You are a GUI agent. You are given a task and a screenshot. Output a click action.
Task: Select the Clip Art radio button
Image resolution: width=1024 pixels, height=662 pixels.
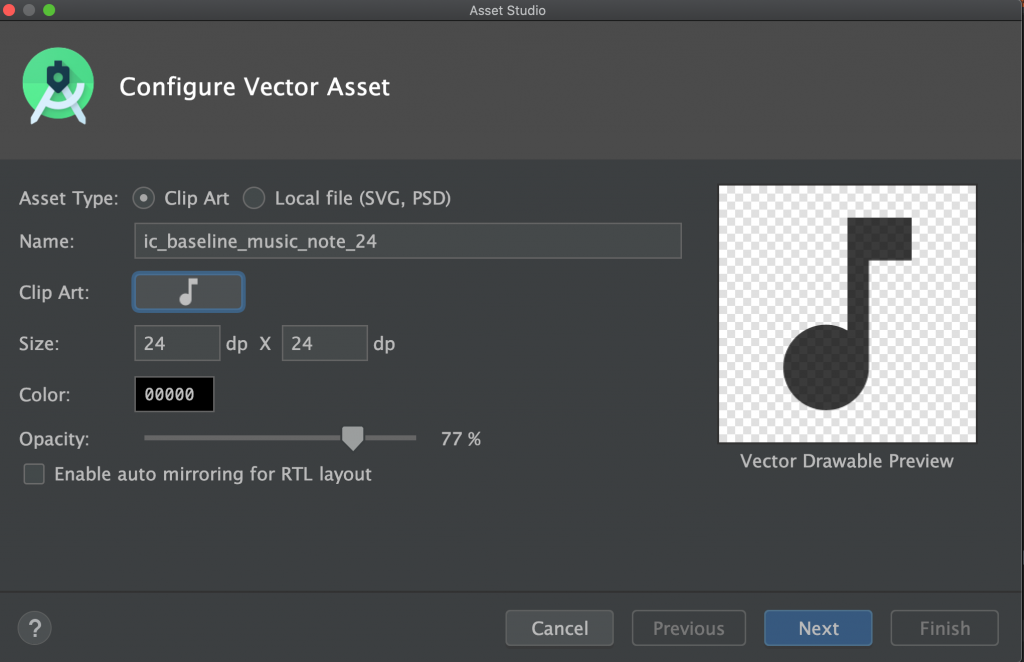point(144,198)
